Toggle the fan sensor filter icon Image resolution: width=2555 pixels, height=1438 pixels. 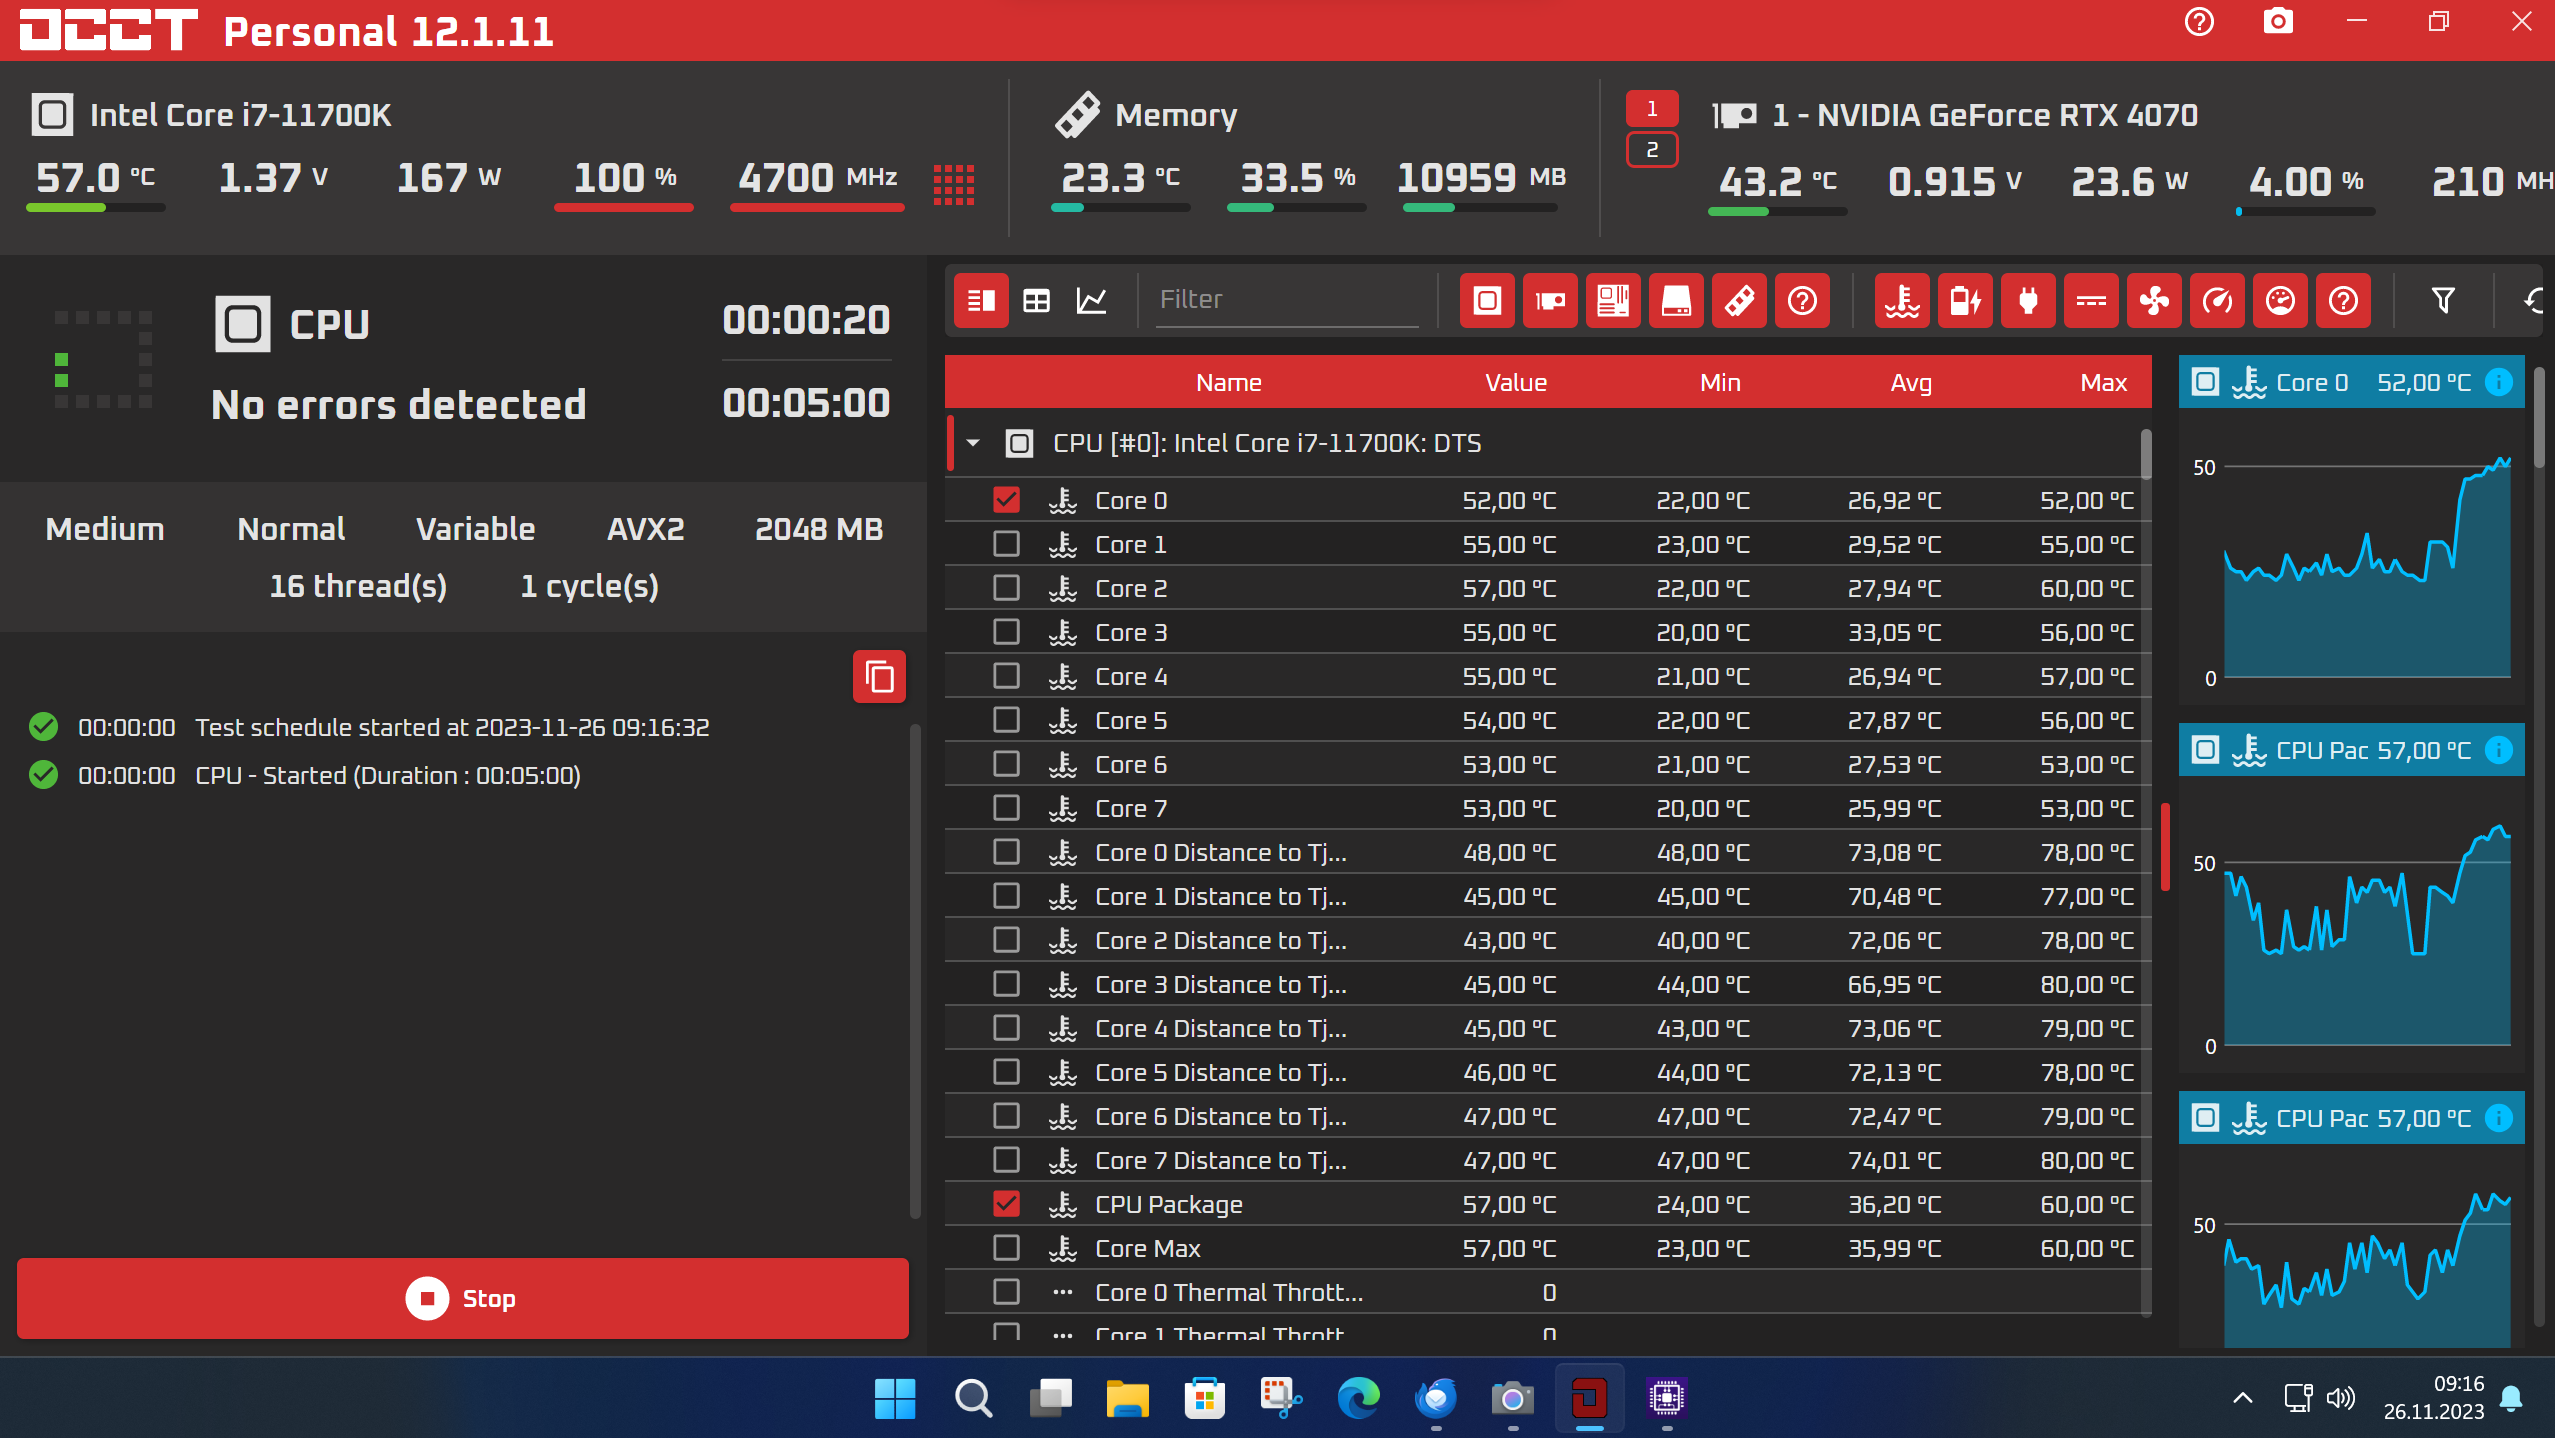click(x=2154, y=300)
